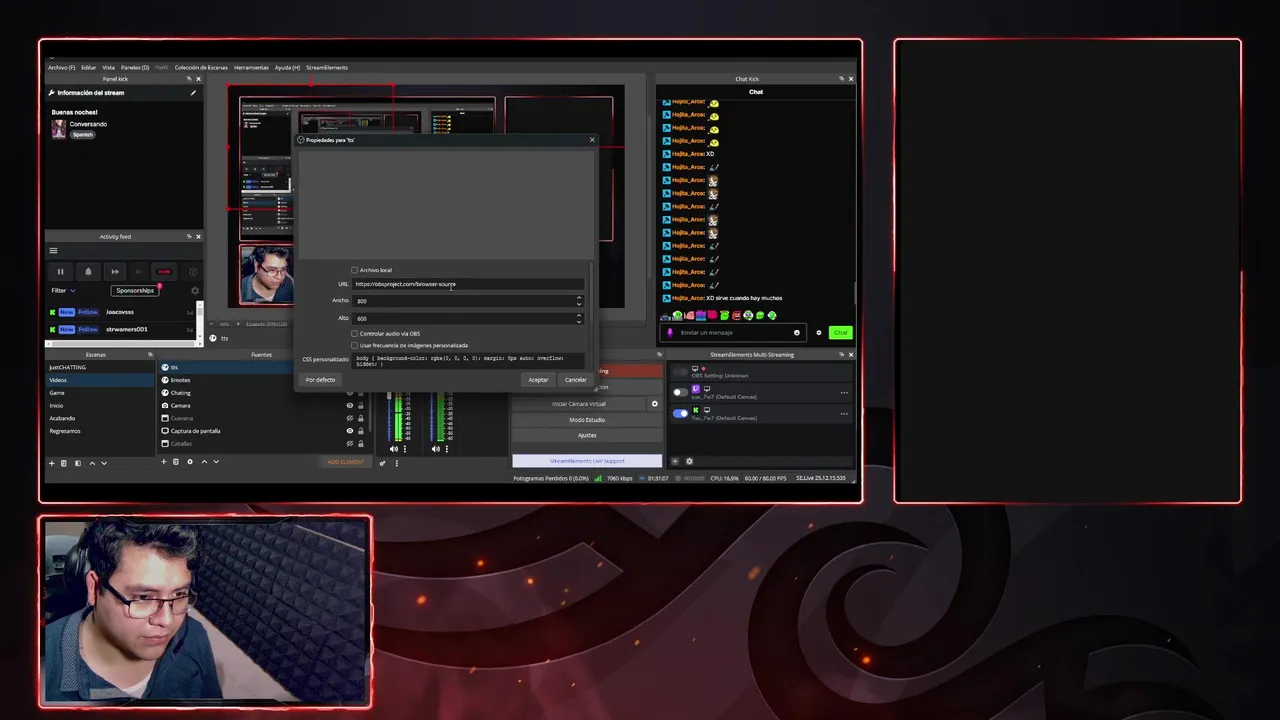
Task: Open the Editar menu
Action: (x=88, y=67)
